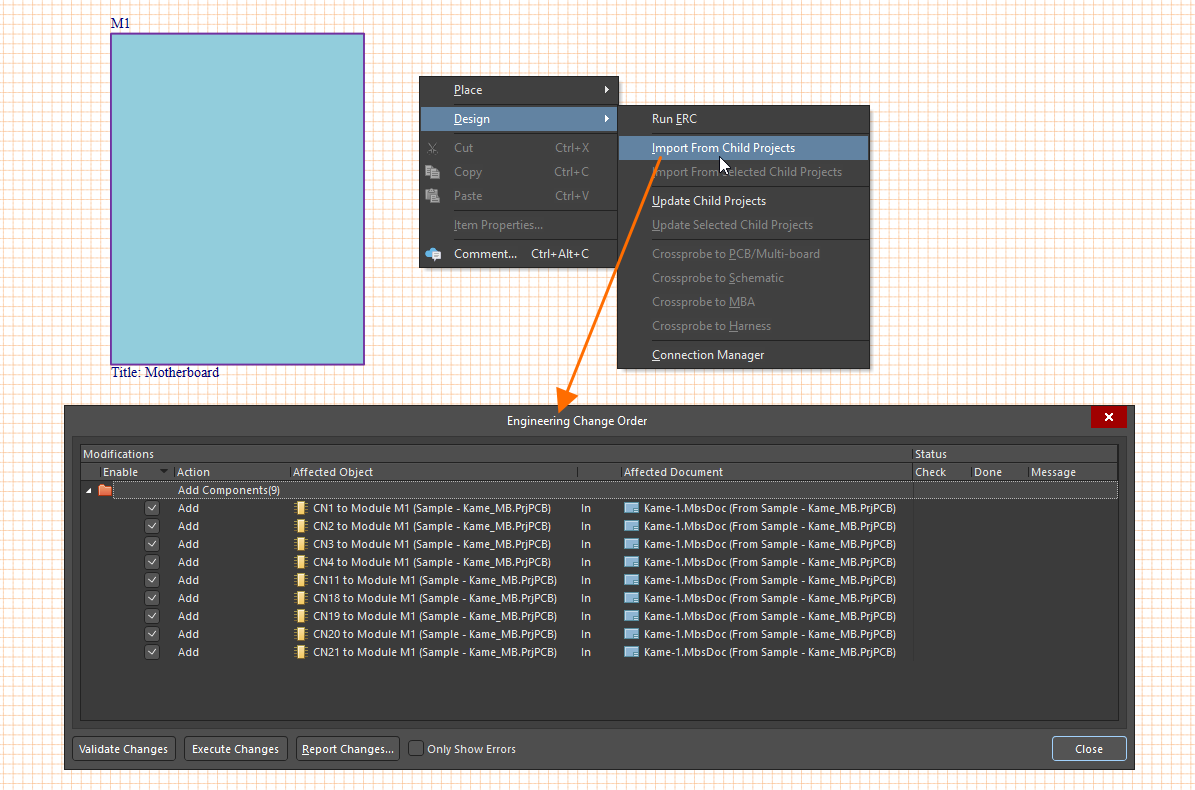Click the Comment speech bubble icon
The height and width of the screenshot is (790, 1195).
(x=433, y=254)
